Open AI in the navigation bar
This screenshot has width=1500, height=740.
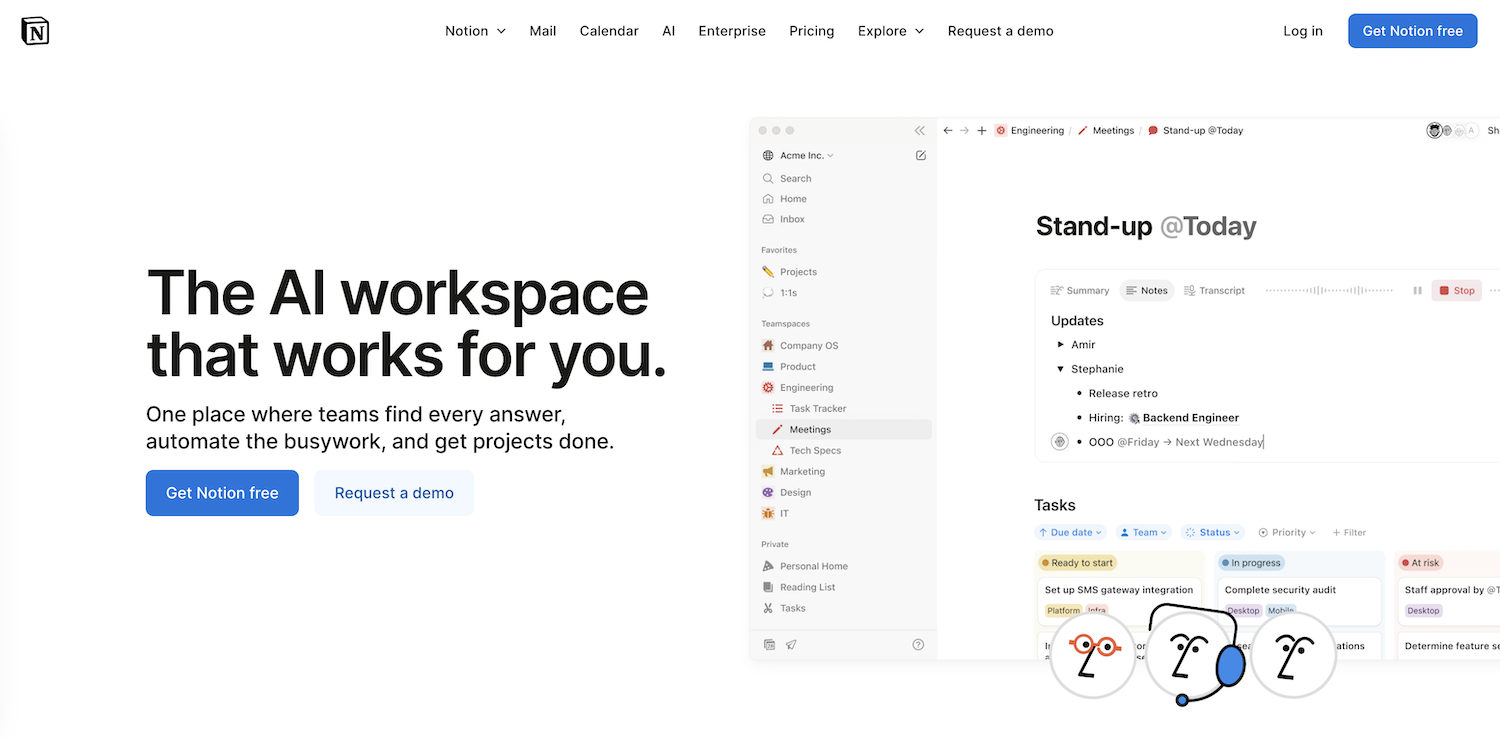(668, 31)
